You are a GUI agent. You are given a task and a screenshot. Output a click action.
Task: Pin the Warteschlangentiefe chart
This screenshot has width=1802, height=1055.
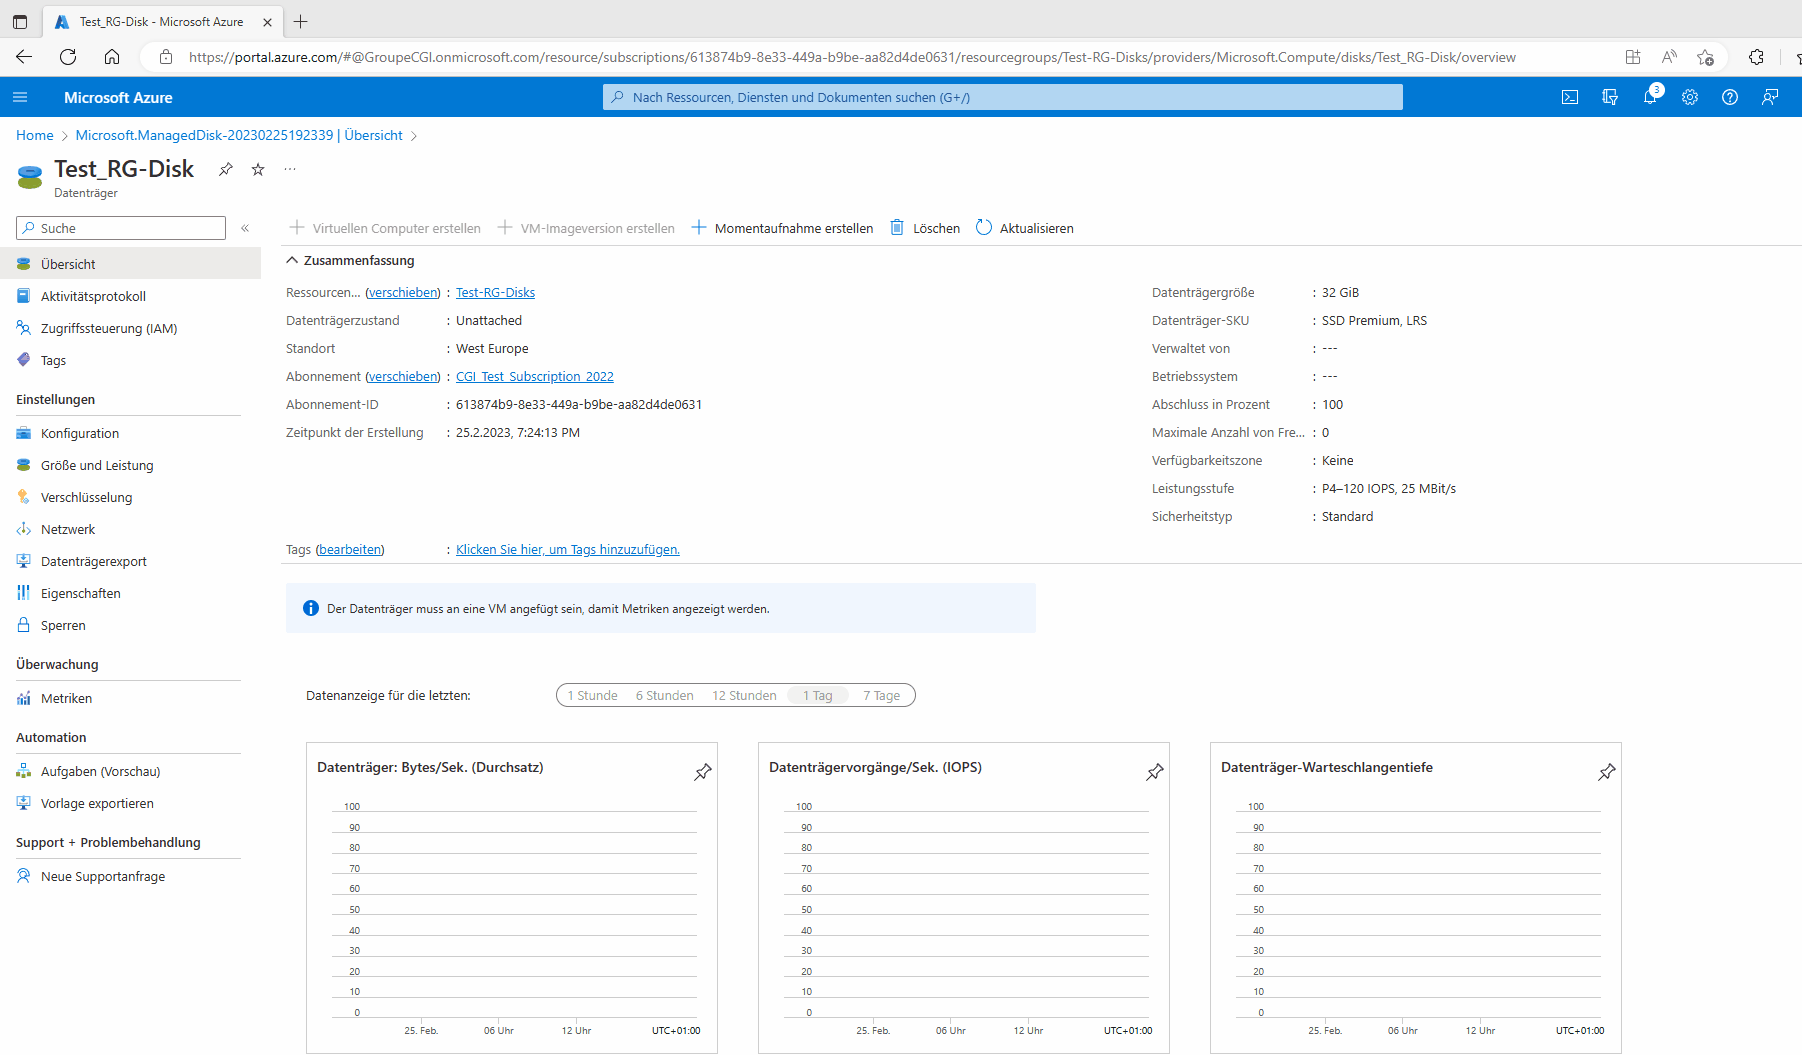click(1607, 772)
